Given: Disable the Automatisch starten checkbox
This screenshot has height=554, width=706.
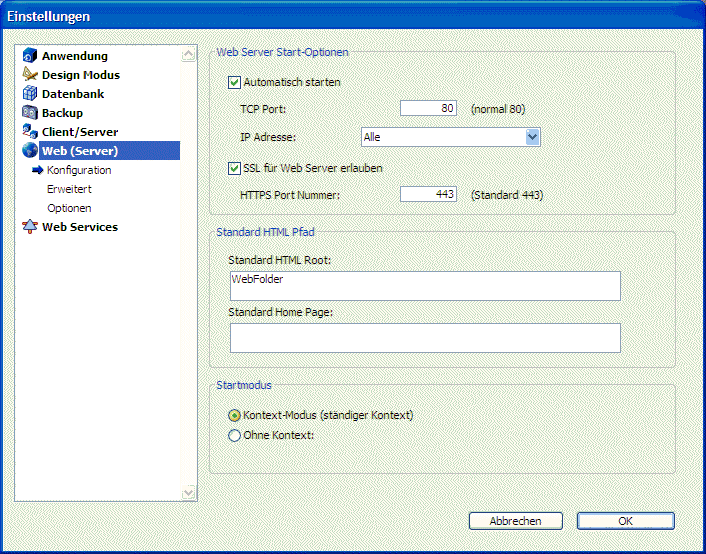Looking at the screenshot, I should pyautogui.click(x=235, y=82).
